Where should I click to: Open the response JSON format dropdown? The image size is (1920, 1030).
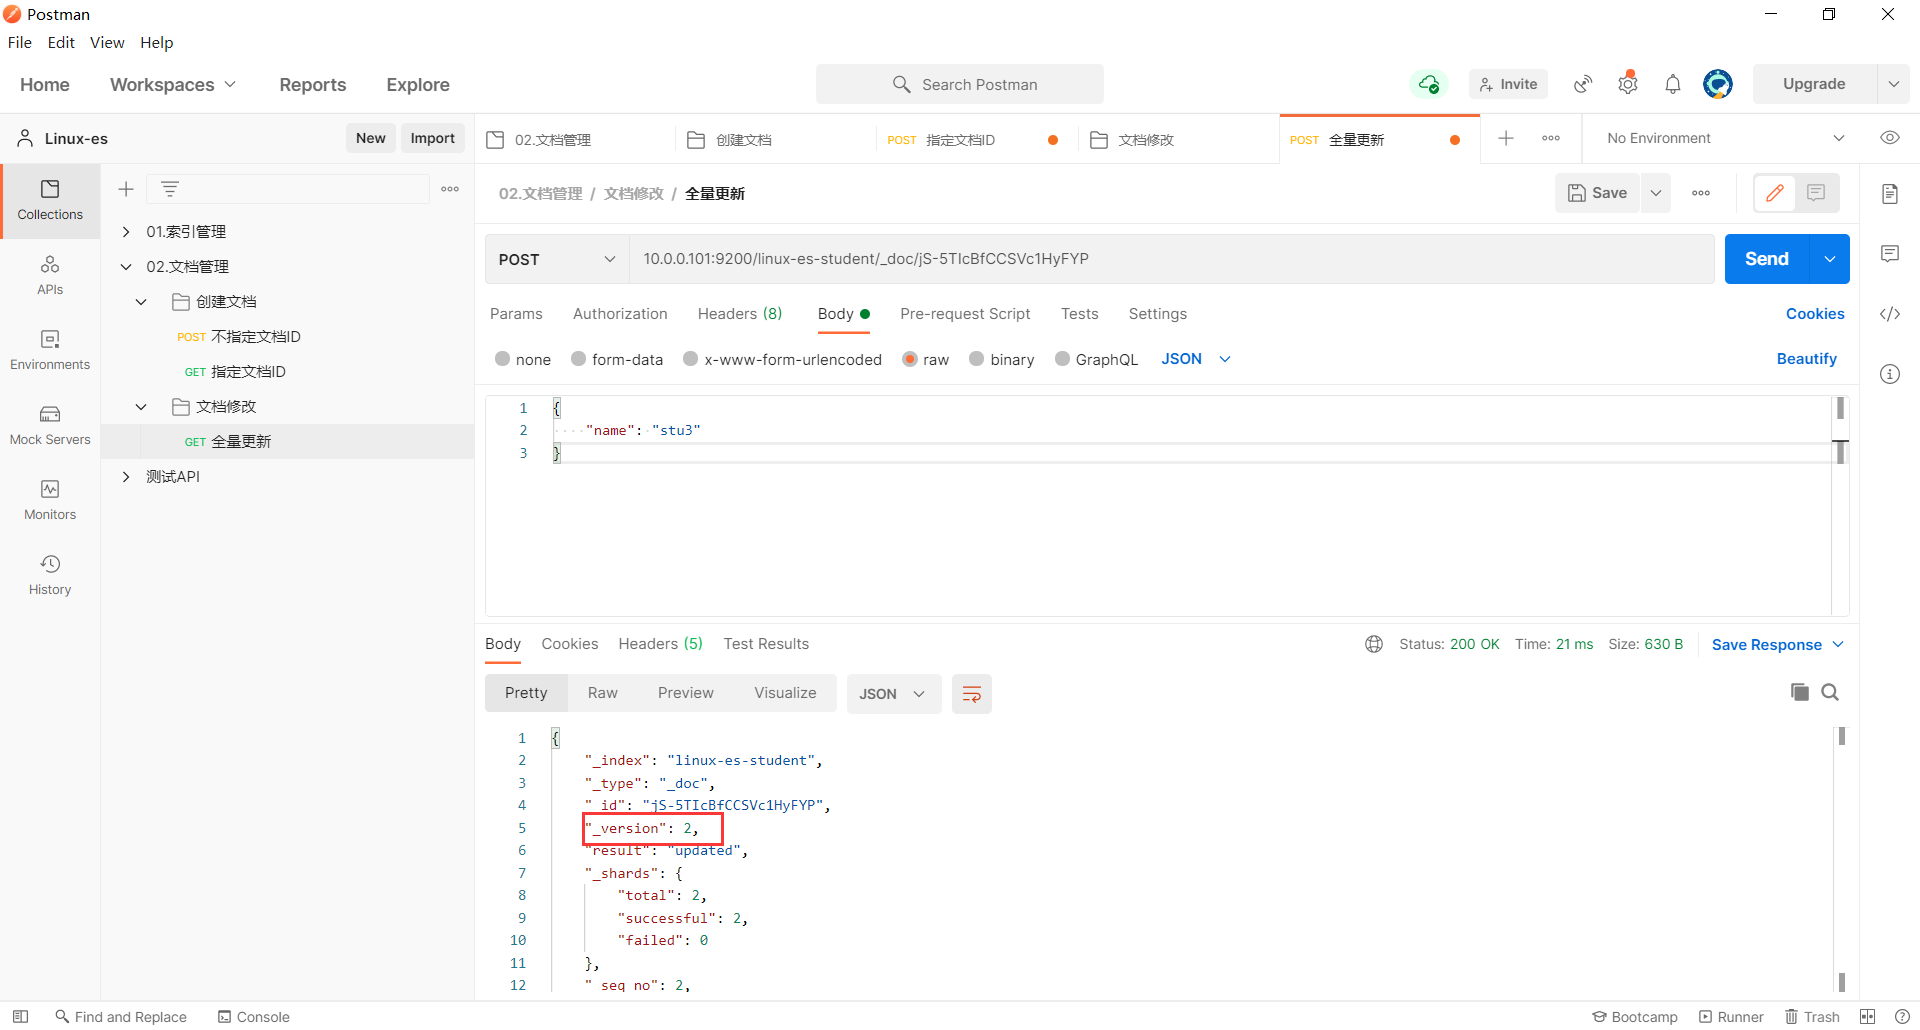[x=894, y=694]
